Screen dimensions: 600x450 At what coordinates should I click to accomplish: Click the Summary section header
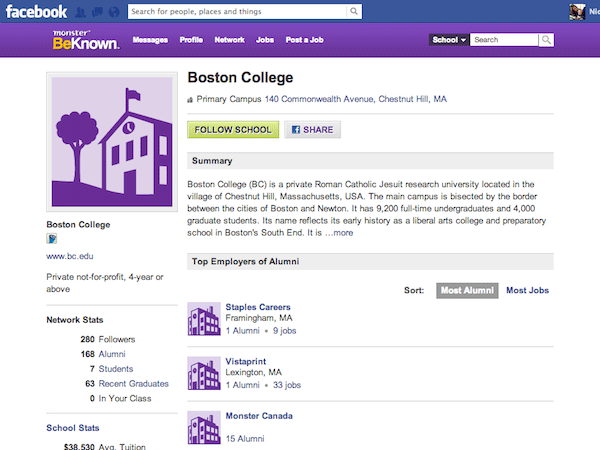370,161
